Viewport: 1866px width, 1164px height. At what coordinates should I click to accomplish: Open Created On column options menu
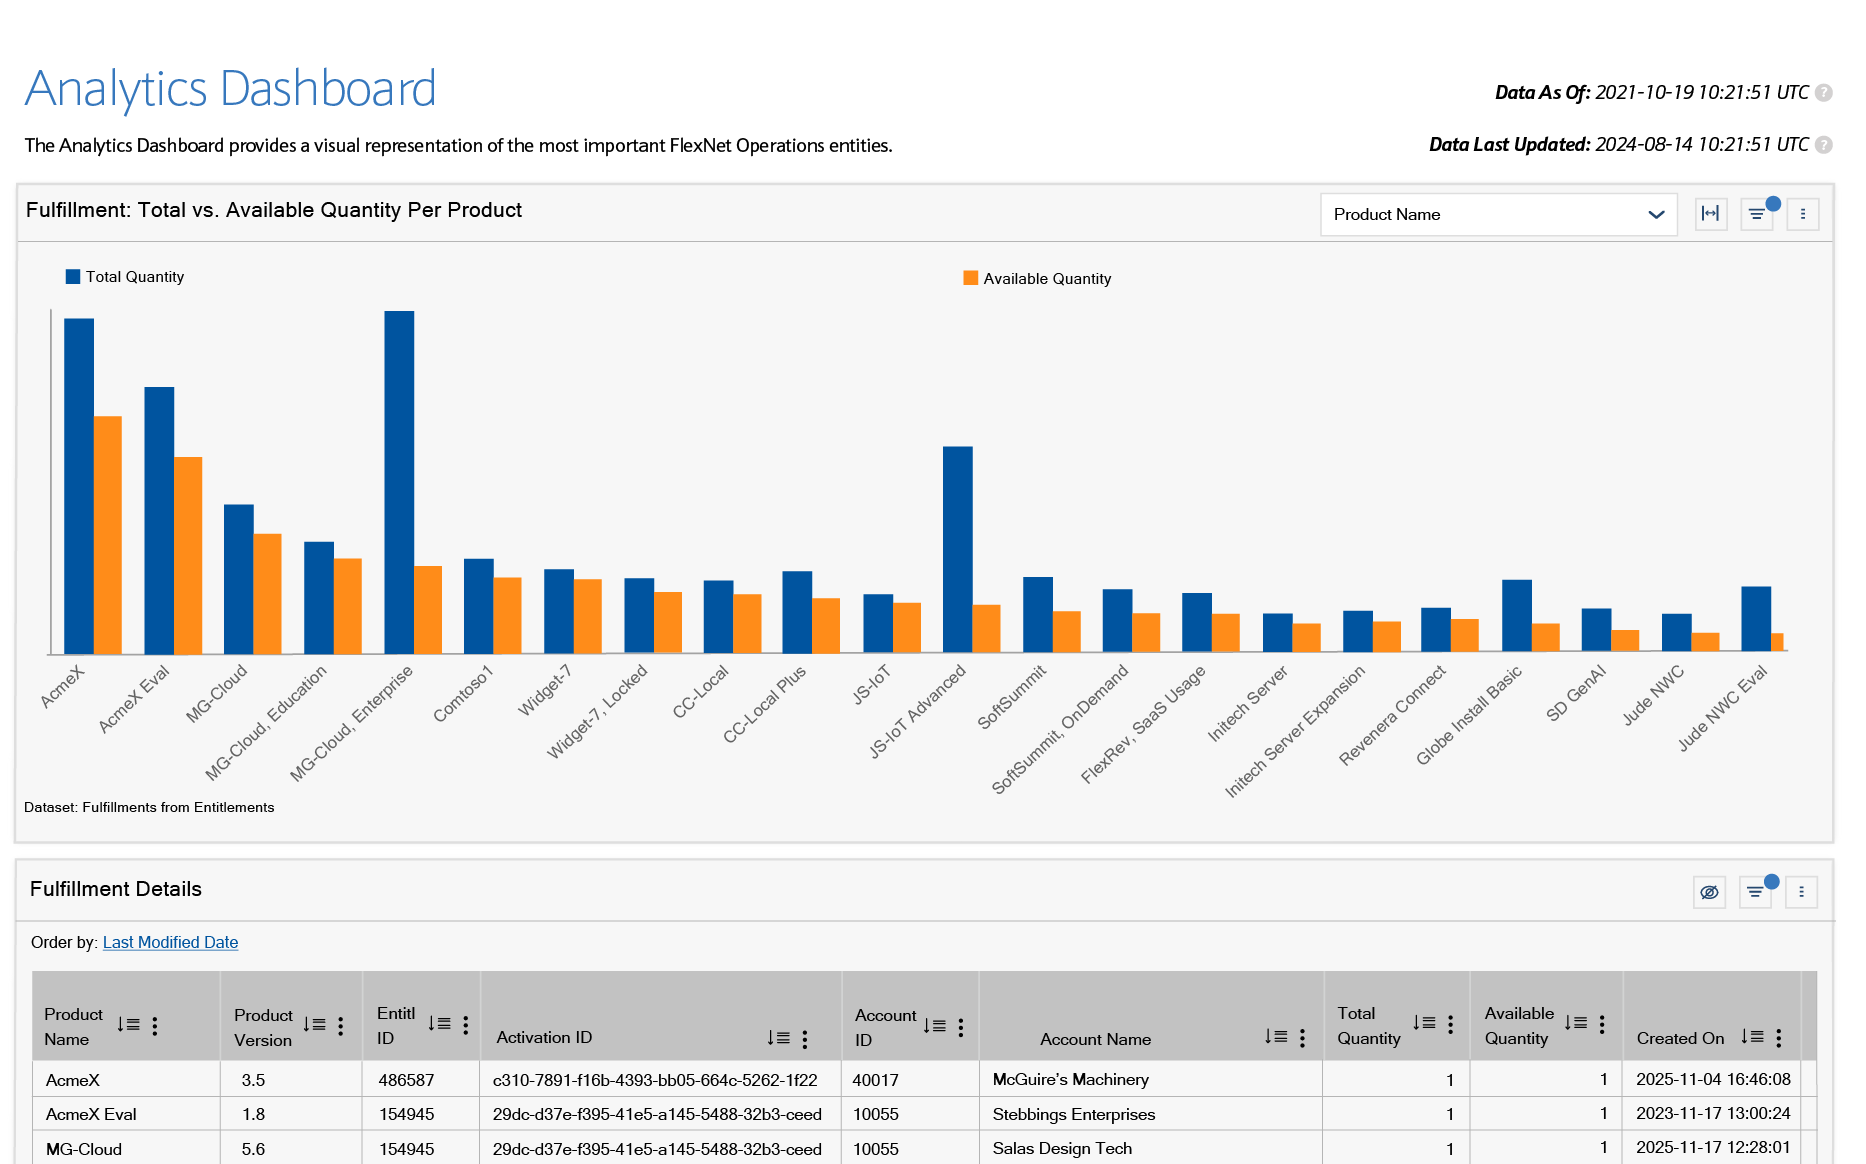1779,1038
